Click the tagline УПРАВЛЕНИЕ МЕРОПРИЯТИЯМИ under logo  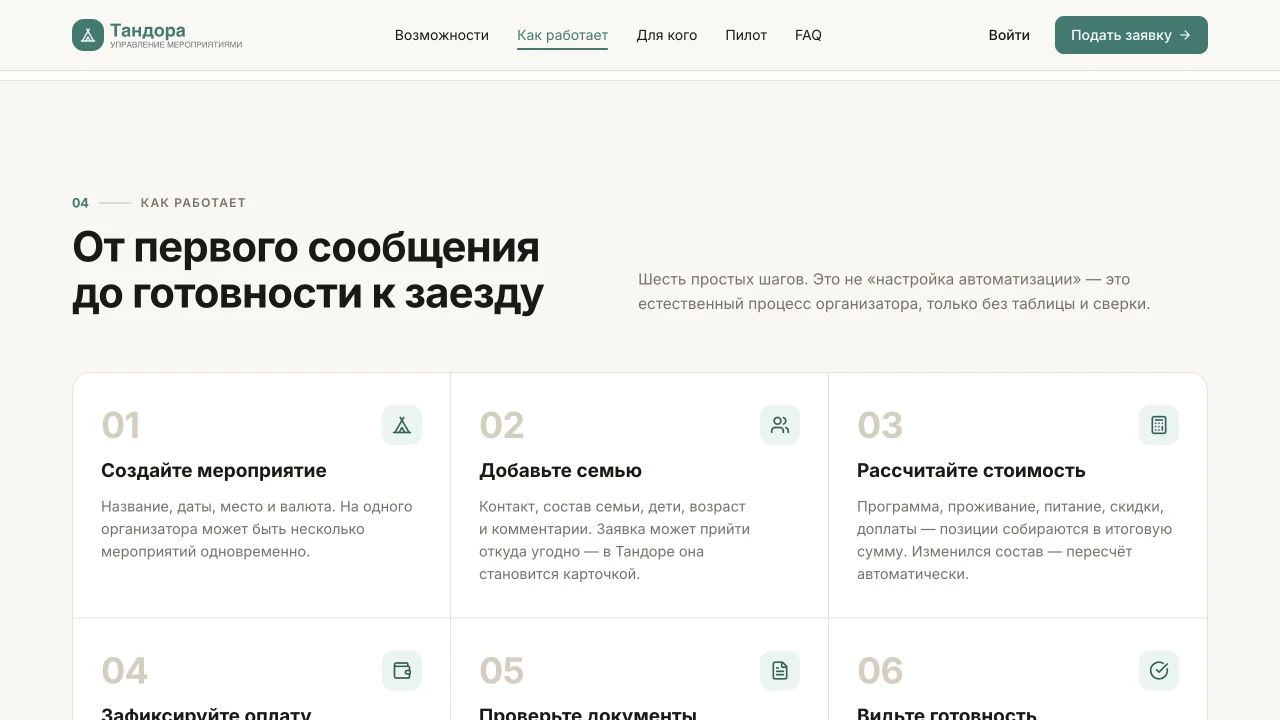(x=176, y=45)
